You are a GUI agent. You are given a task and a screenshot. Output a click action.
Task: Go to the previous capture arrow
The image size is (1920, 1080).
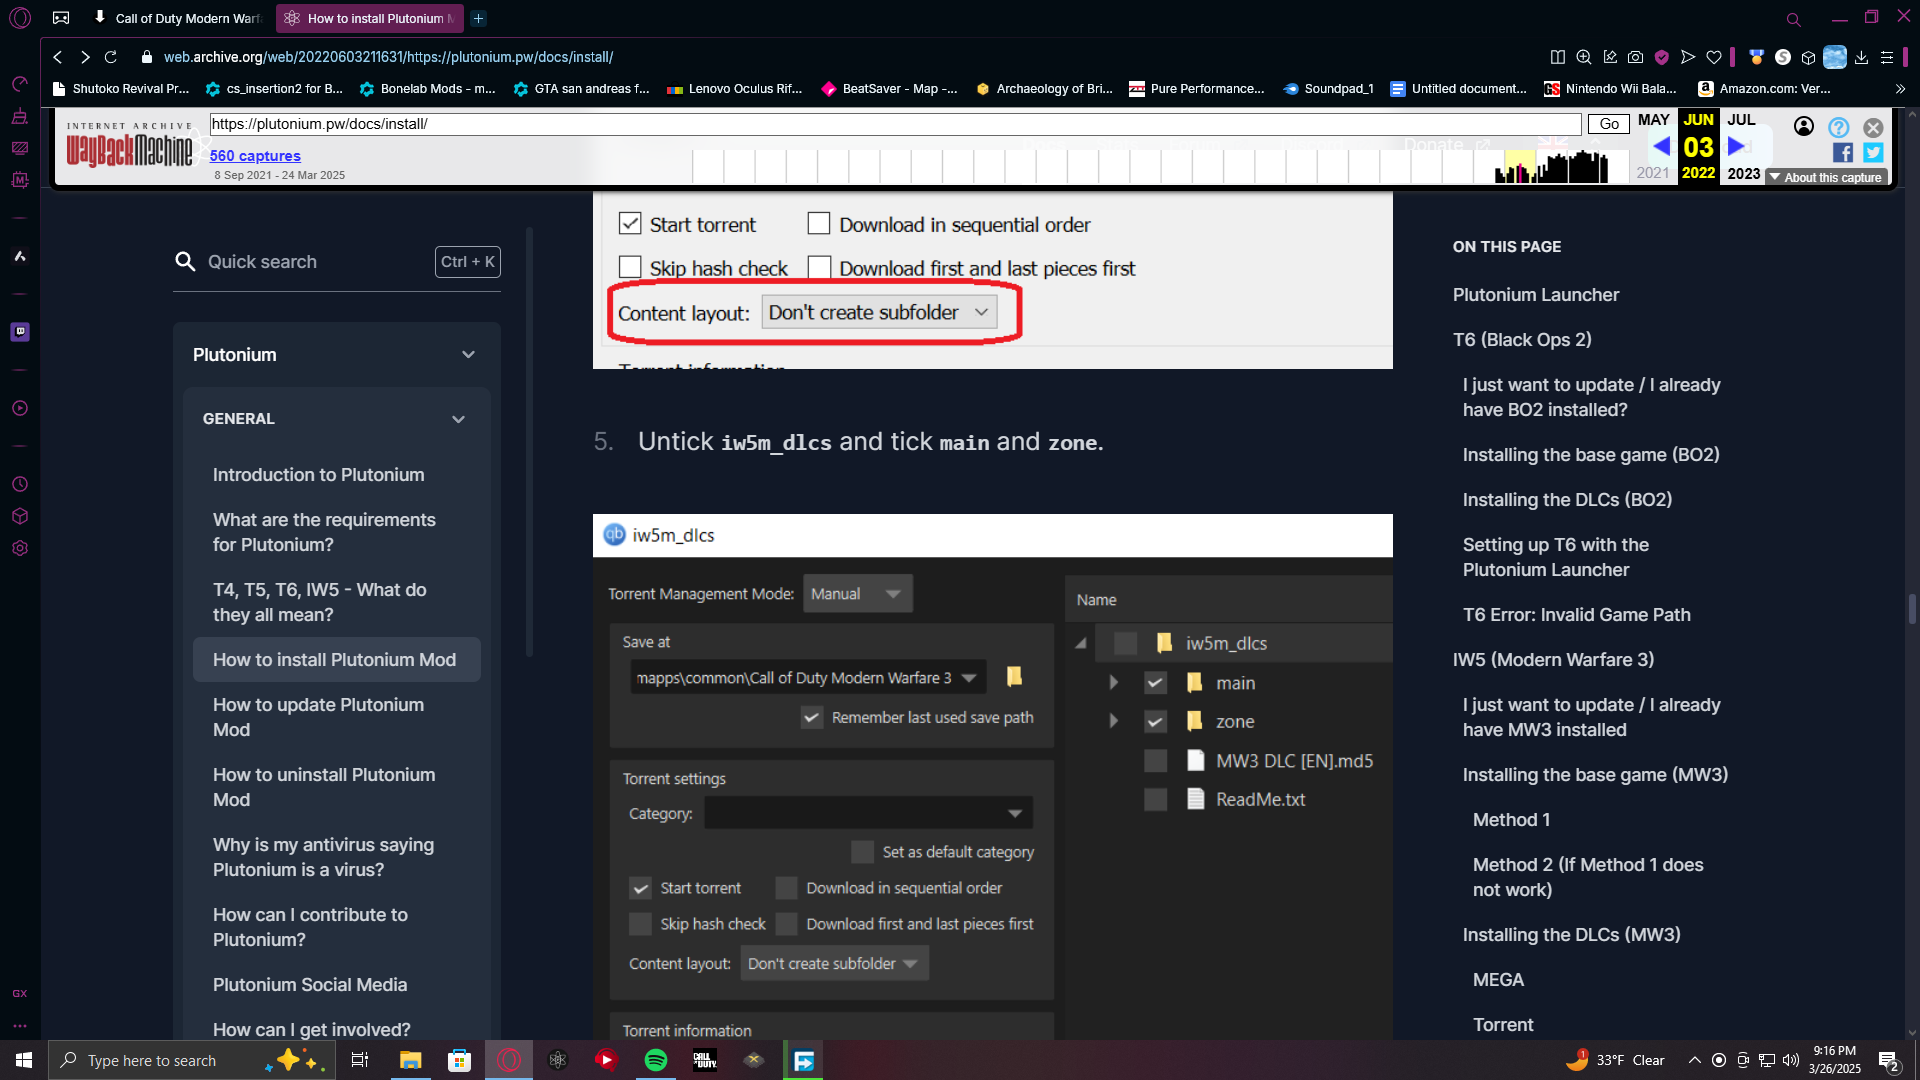[1661, 147]
